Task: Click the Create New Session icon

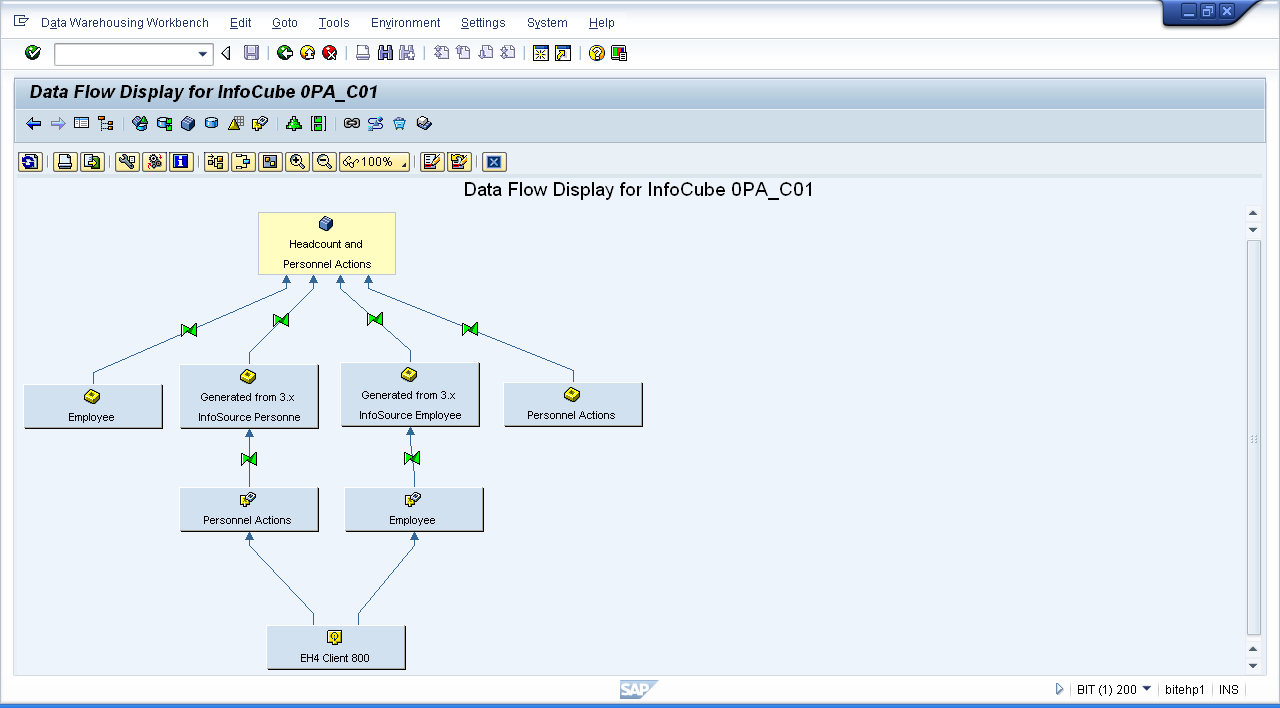Action: [541, 53]
